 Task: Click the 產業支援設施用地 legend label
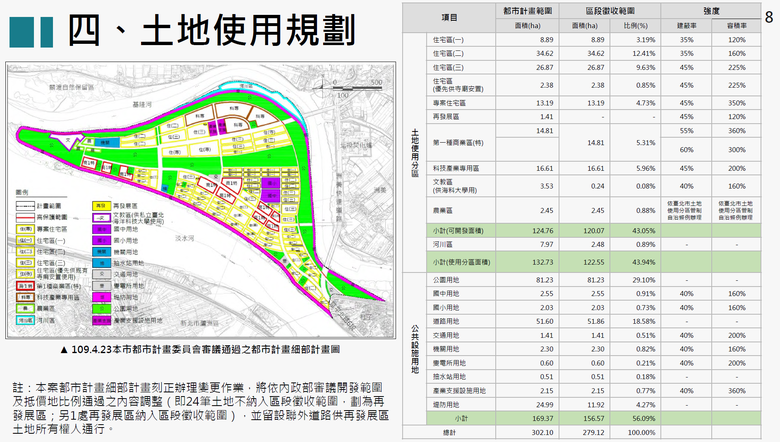pyautogui.click(x=138, y=321)
